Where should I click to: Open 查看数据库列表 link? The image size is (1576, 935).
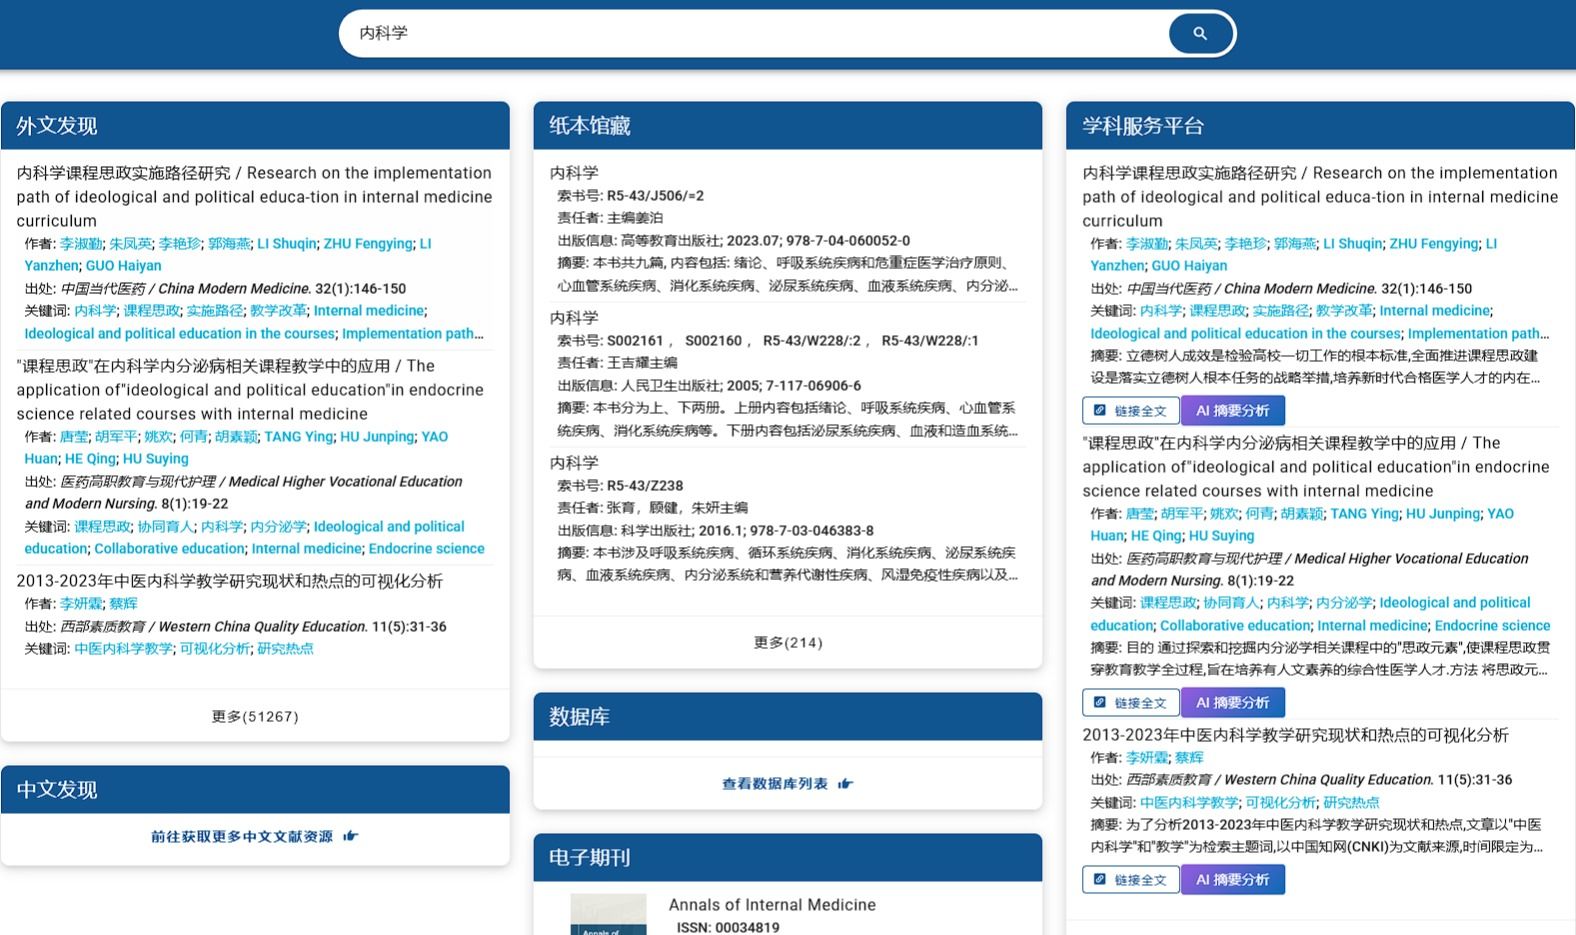pyautogui.click(x=775, y=784)
